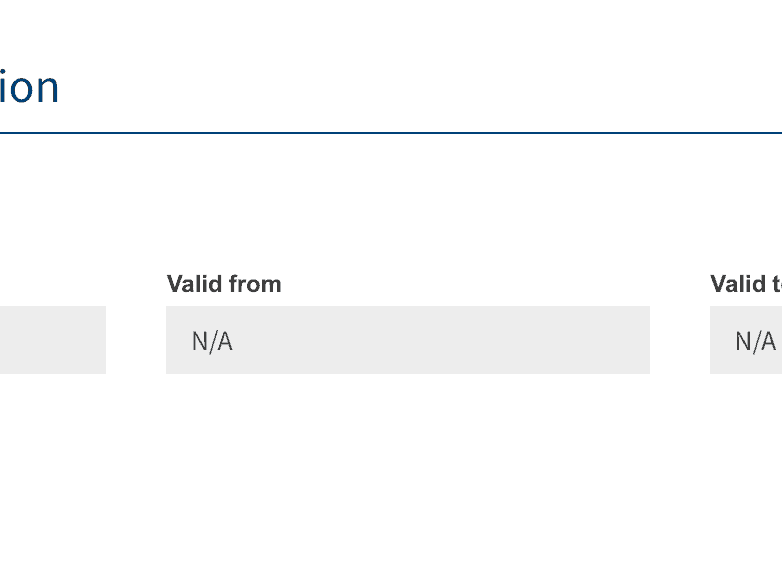Click the Valid from input field
This screenshot has width=782, height=561.
[x=407, y=340]
